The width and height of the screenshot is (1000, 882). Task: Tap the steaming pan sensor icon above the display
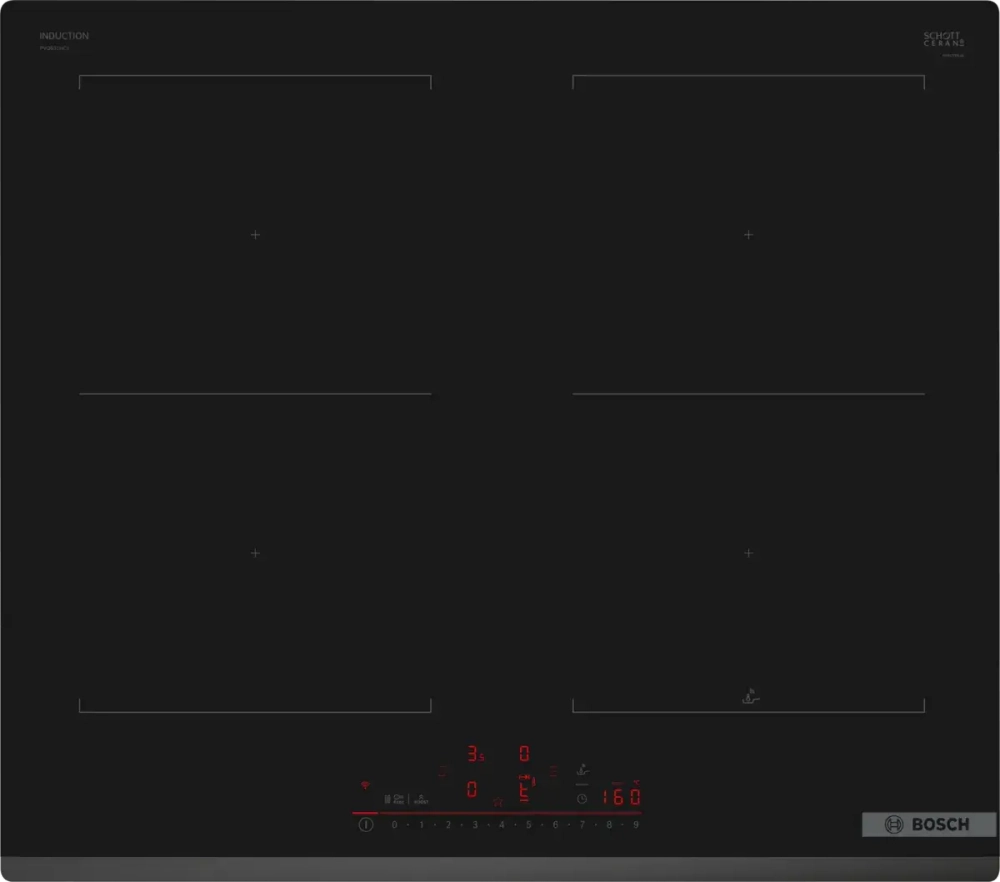click(581, 770)
